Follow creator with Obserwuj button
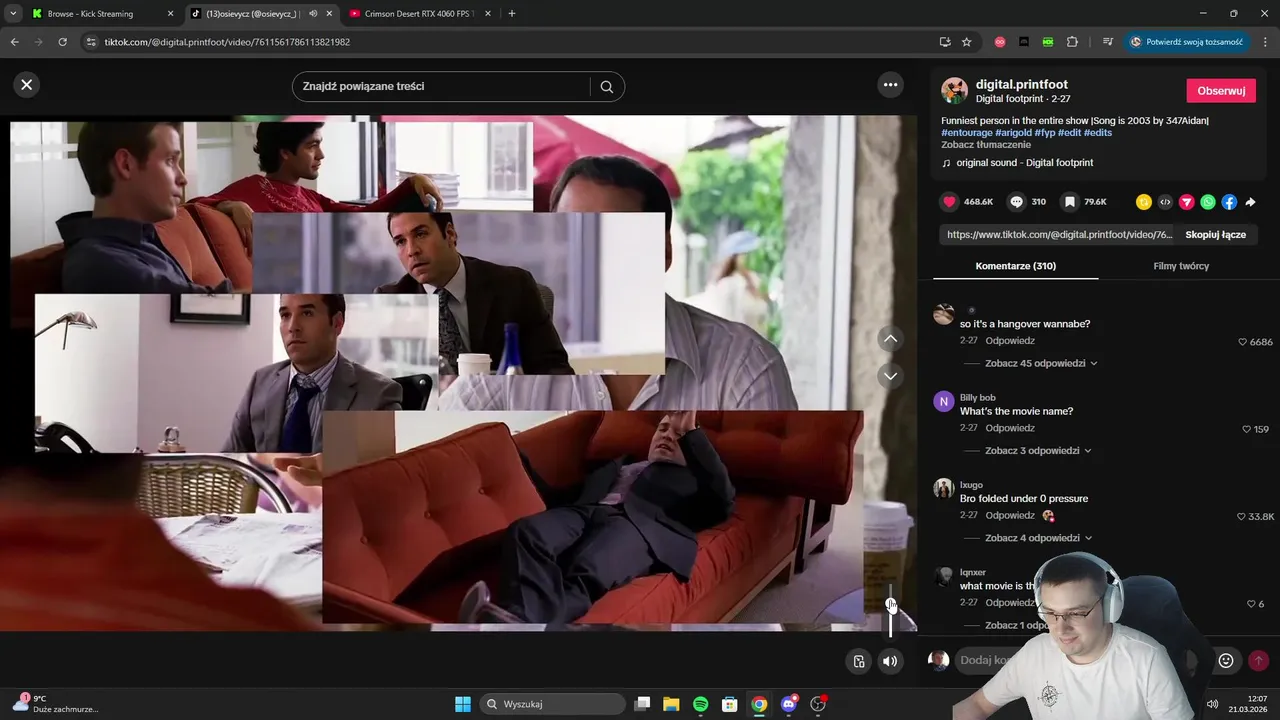 coord(1221,90)
